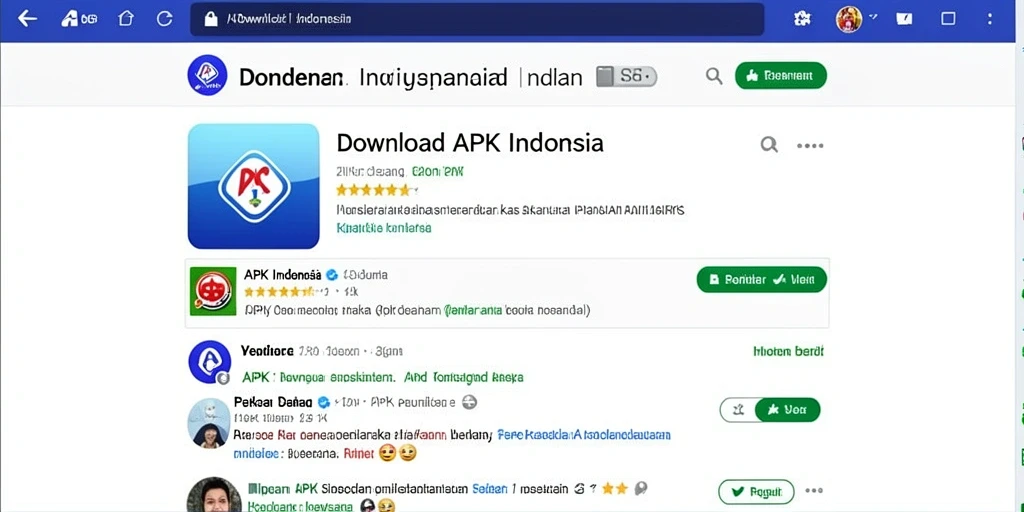Open three-dot menu in the last comment row
The height and width of the screenshot is (512, 1024).
[814, 490]
